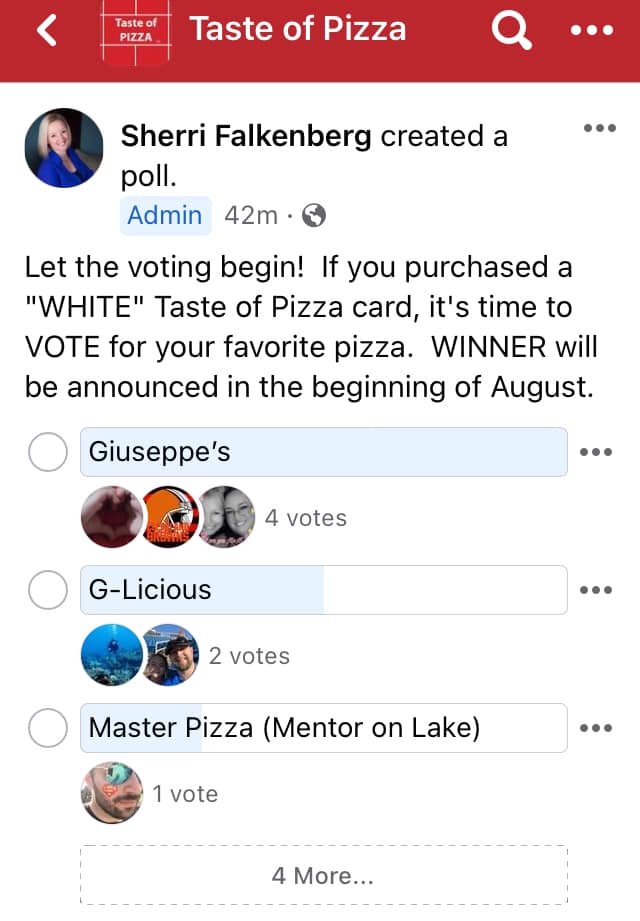The image size is (640, 921).
Task: Open header three-dot options menu
Action: click(591, 31)
